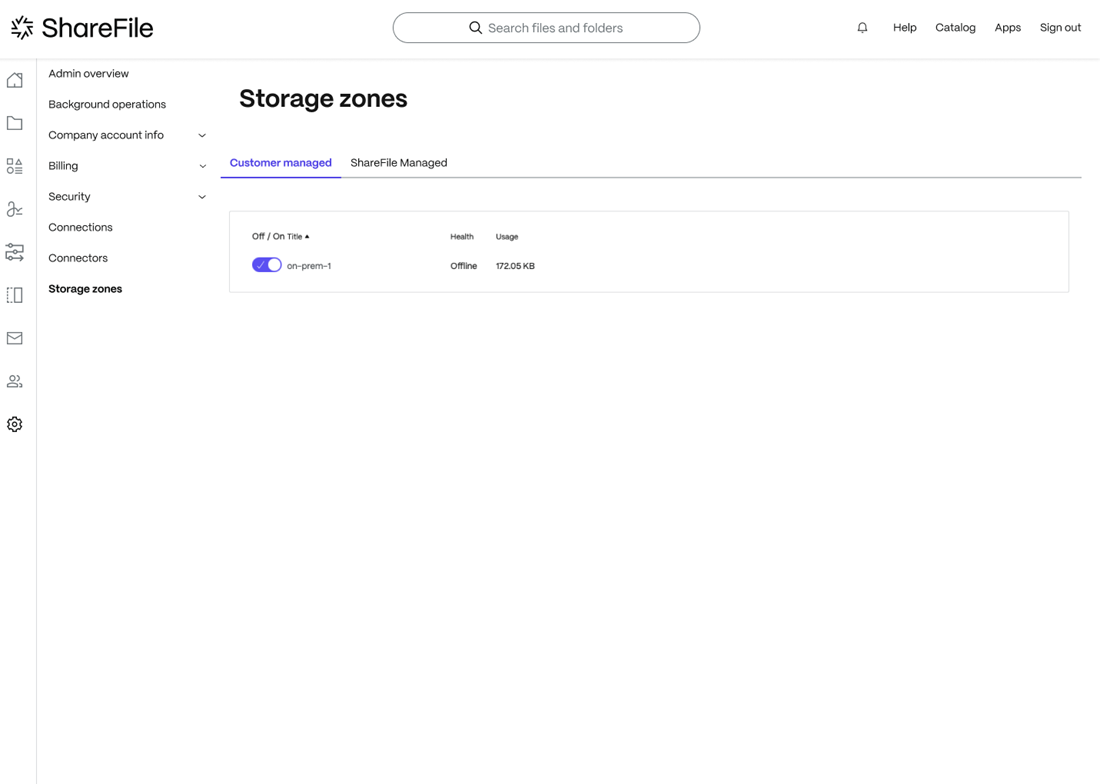
Task: Open the Catalog link
Action: click(x=955, y=27)
